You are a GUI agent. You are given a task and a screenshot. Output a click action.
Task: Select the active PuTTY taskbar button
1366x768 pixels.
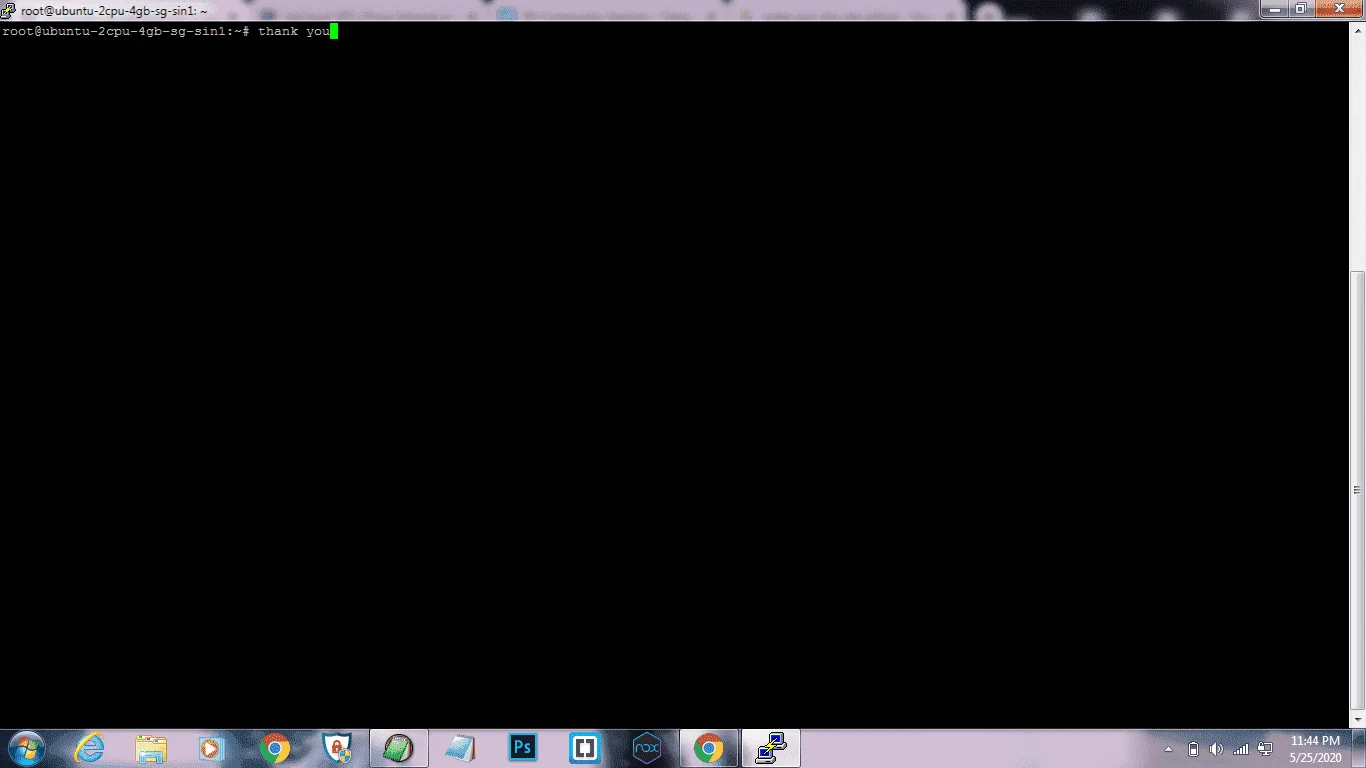click(x=771, y=748)
